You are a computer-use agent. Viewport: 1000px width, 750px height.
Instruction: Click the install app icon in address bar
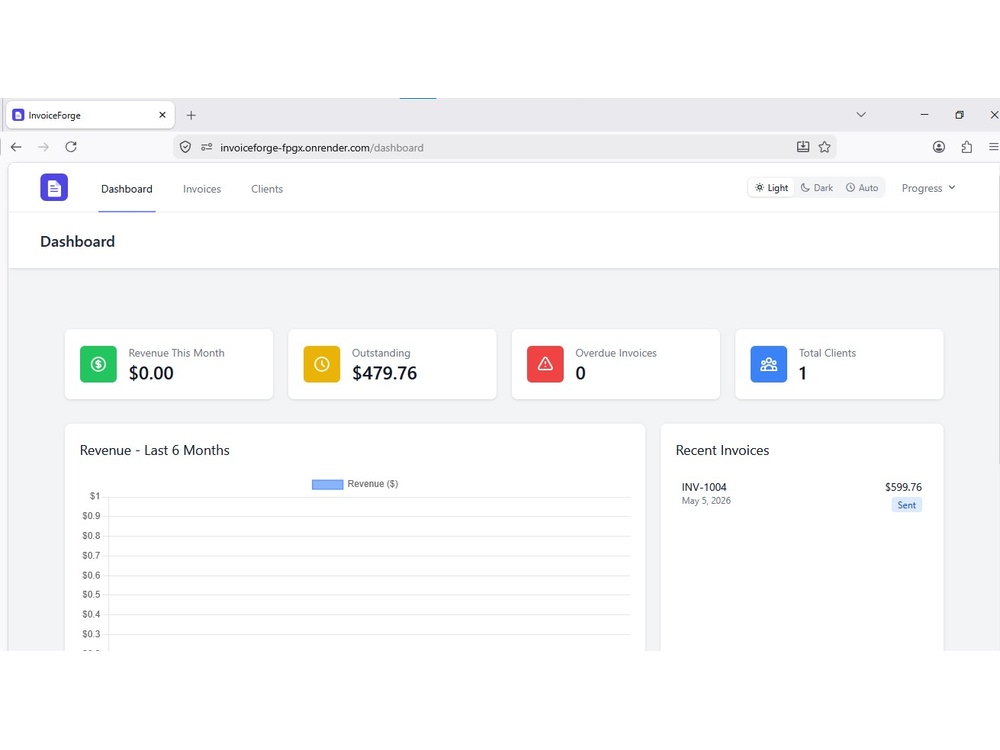(803, 147)
